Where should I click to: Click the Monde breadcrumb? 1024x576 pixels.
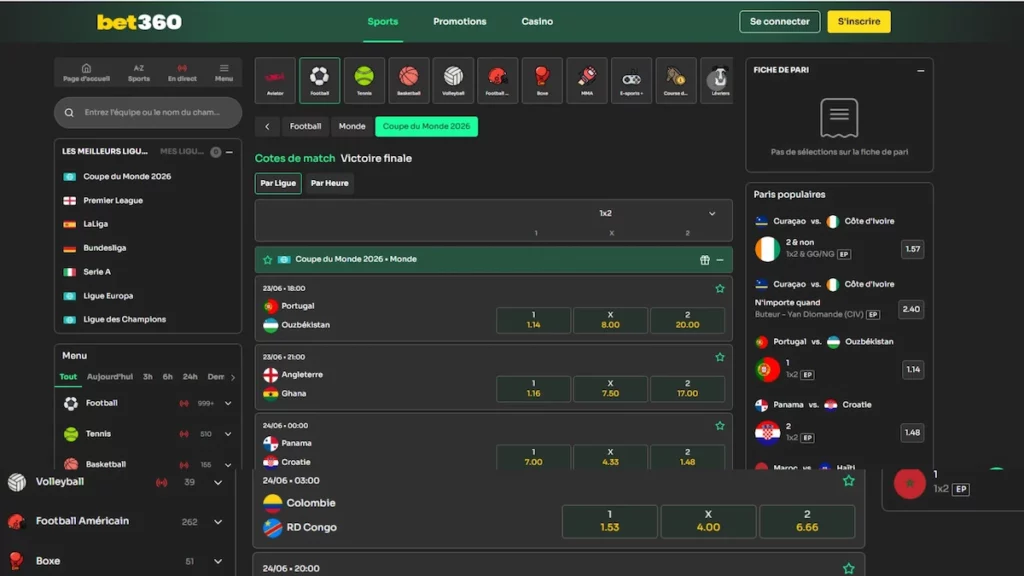352,127
